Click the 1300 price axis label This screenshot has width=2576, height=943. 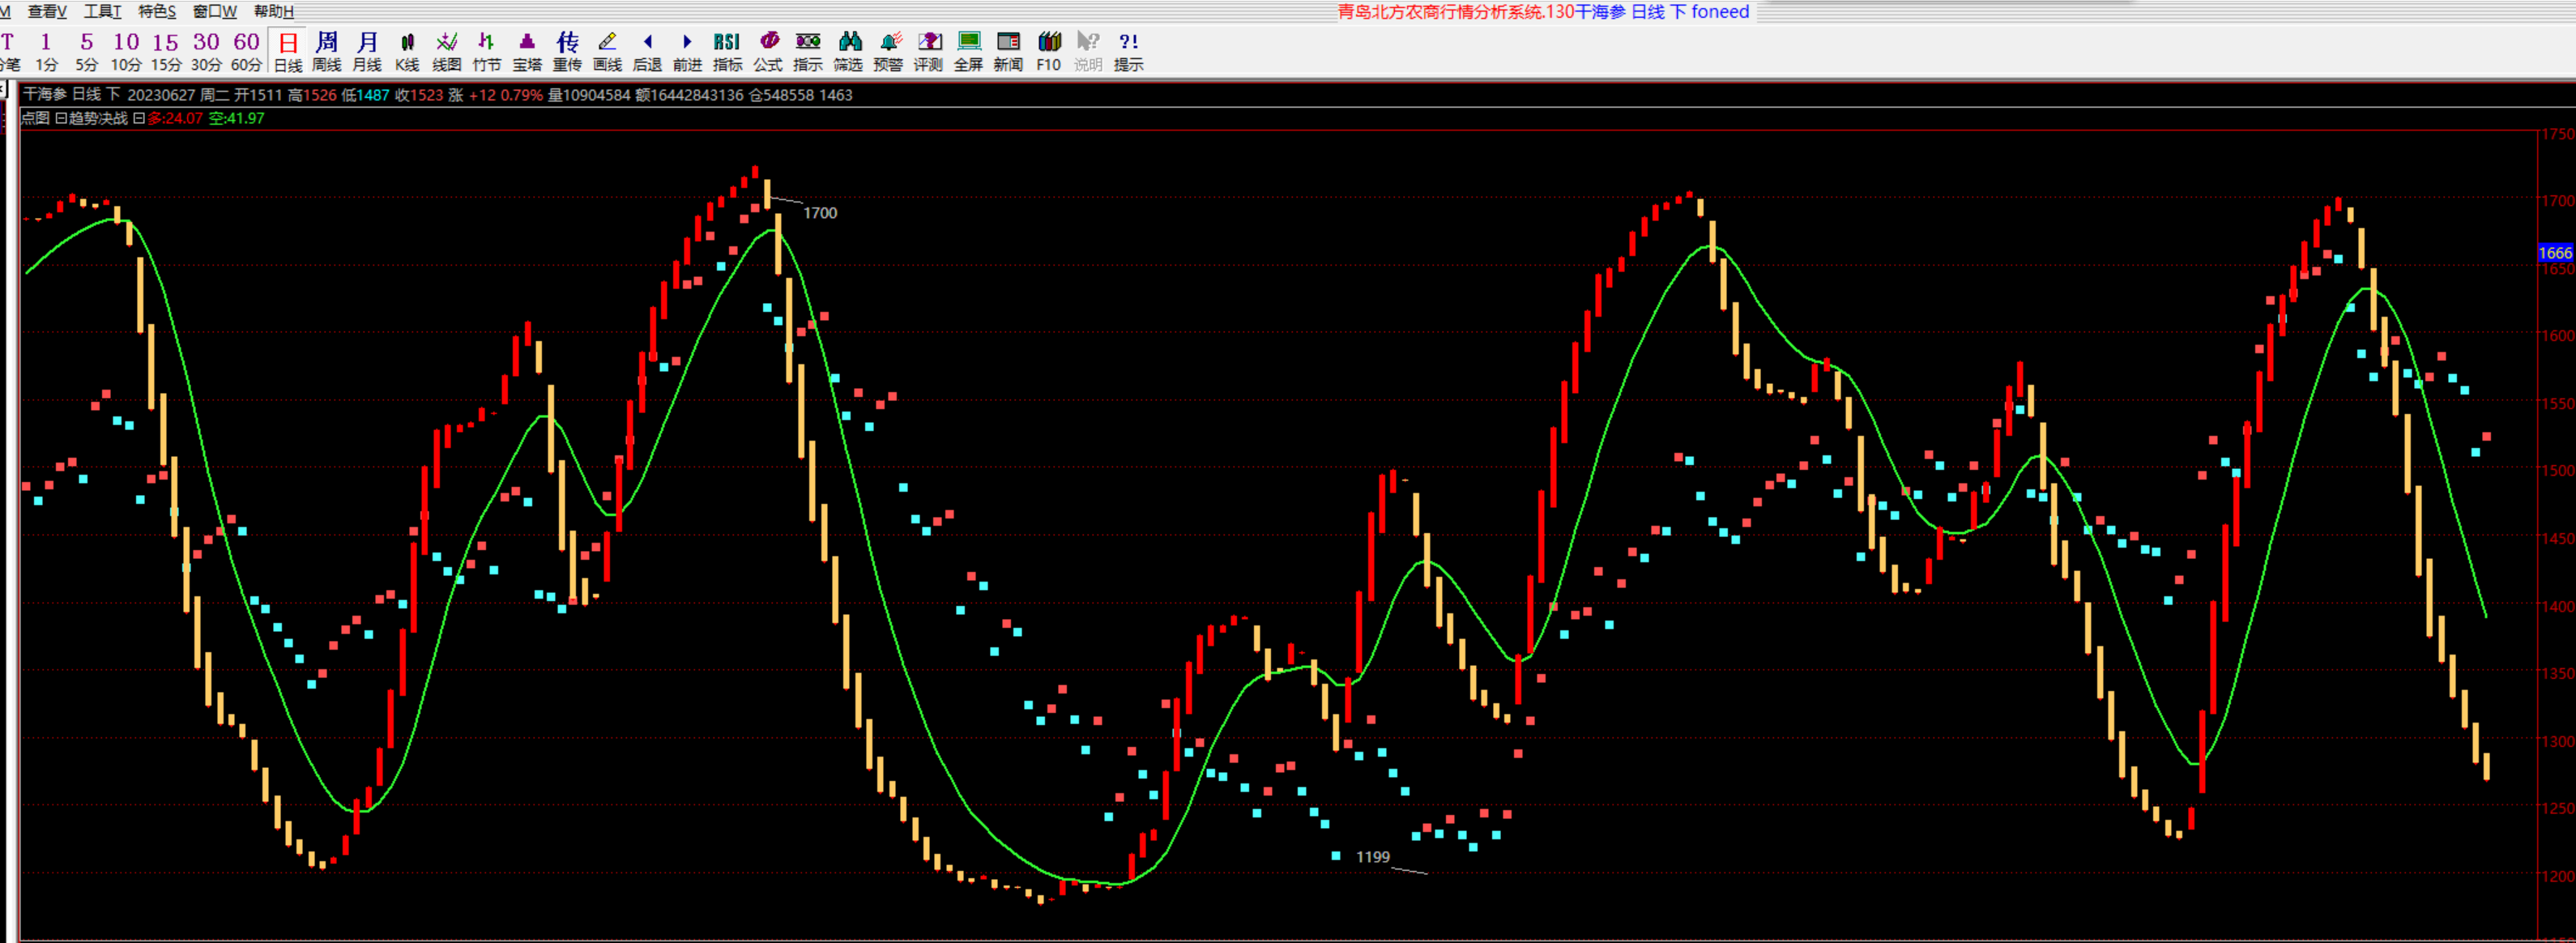click(x=2559, y=742)
